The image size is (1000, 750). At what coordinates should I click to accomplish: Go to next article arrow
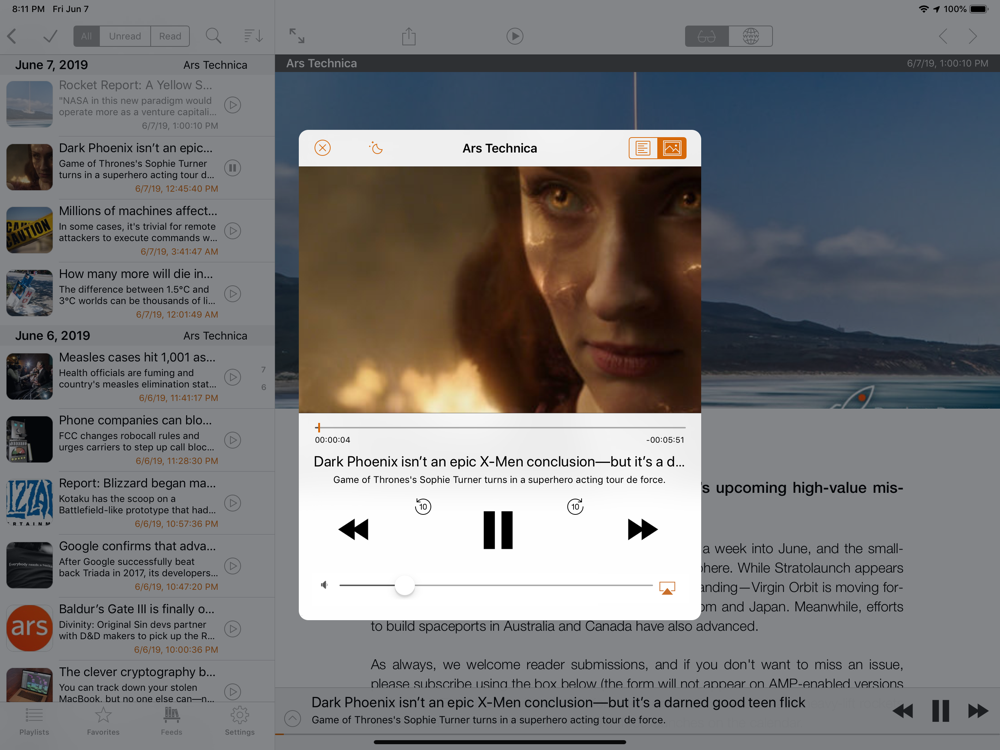pyautogui.click(x=973, y=36)
